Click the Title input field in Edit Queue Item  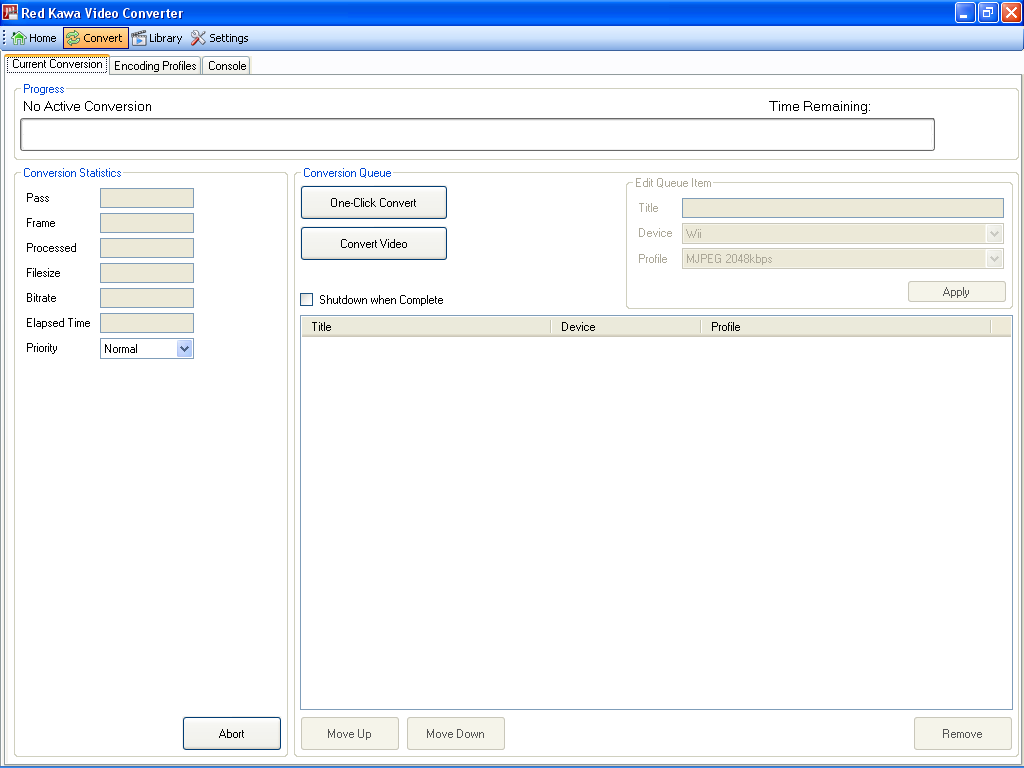tap(842, 208)
